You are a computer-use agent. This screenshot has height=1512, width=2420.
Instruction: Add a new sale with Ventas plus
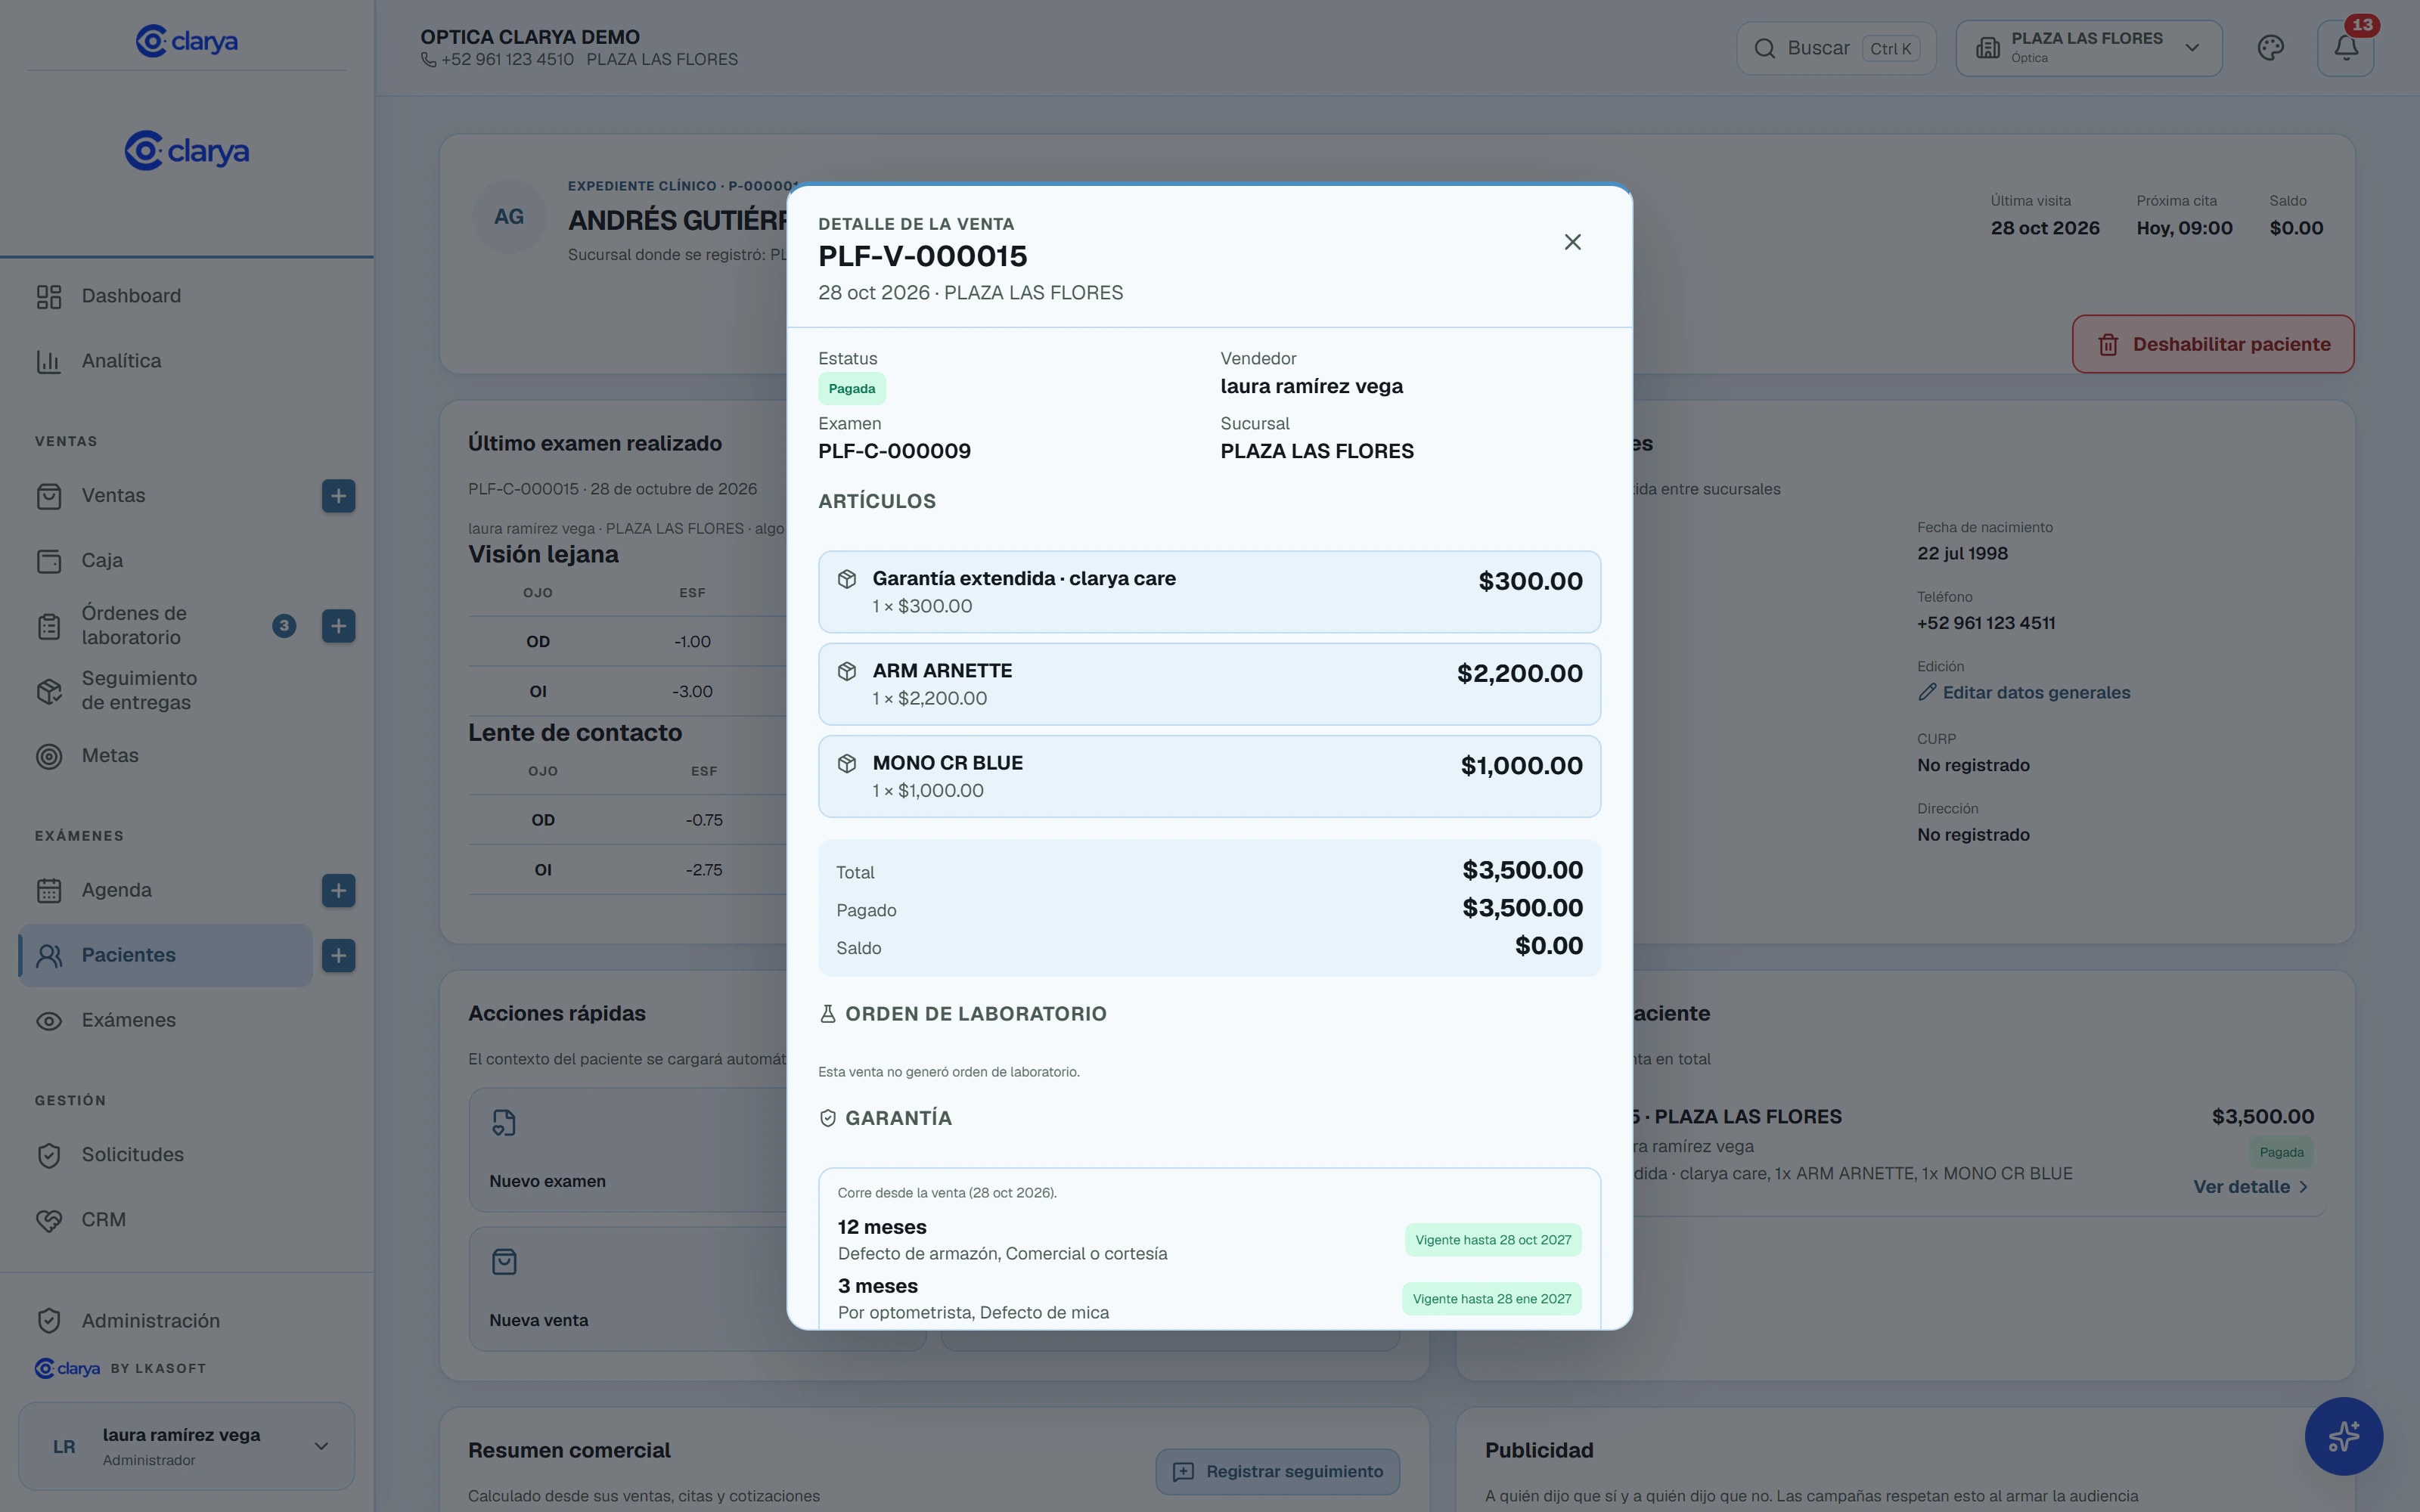338,496
